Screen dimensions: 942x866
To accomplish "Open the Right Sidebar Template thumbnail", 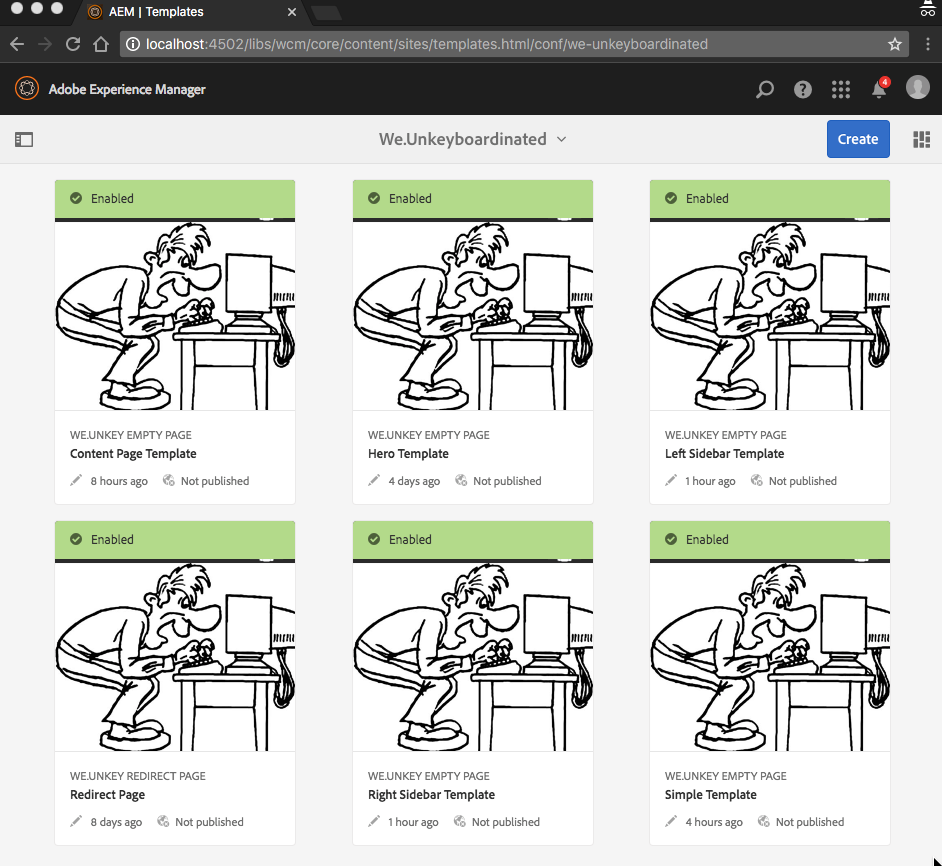I will 473,656.
